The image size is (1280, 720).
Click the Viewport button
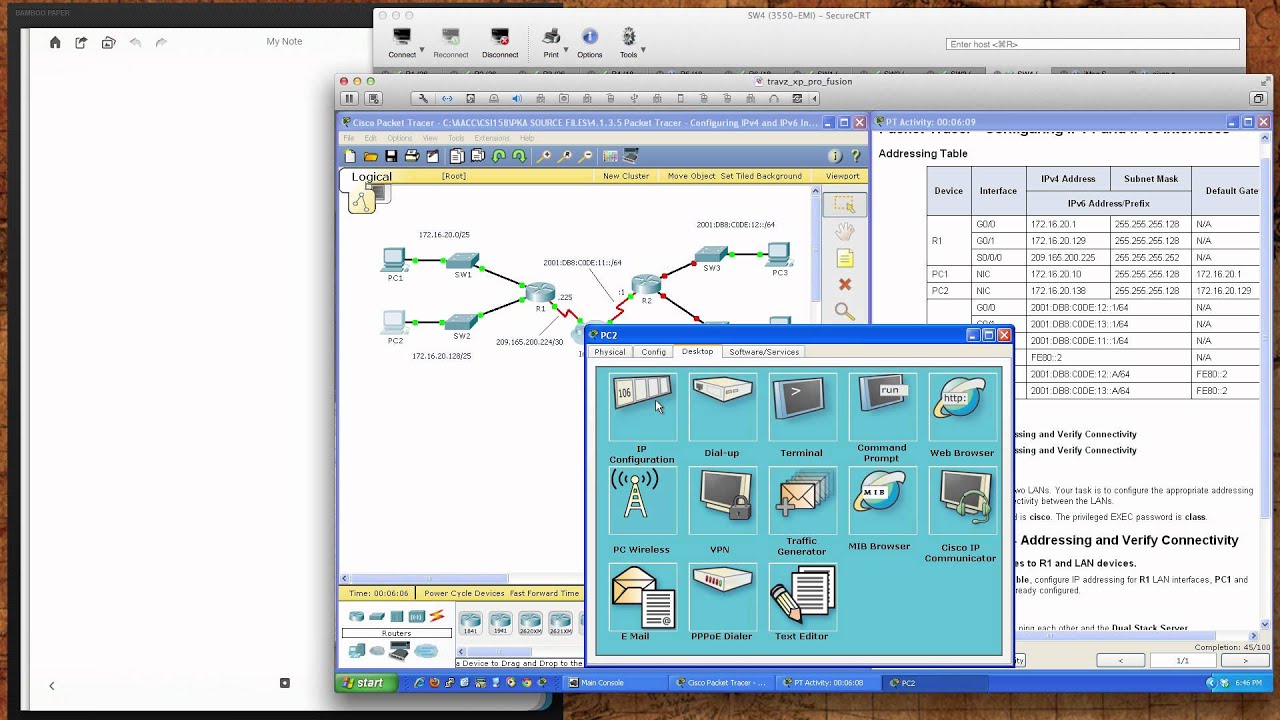pos(843,176)
